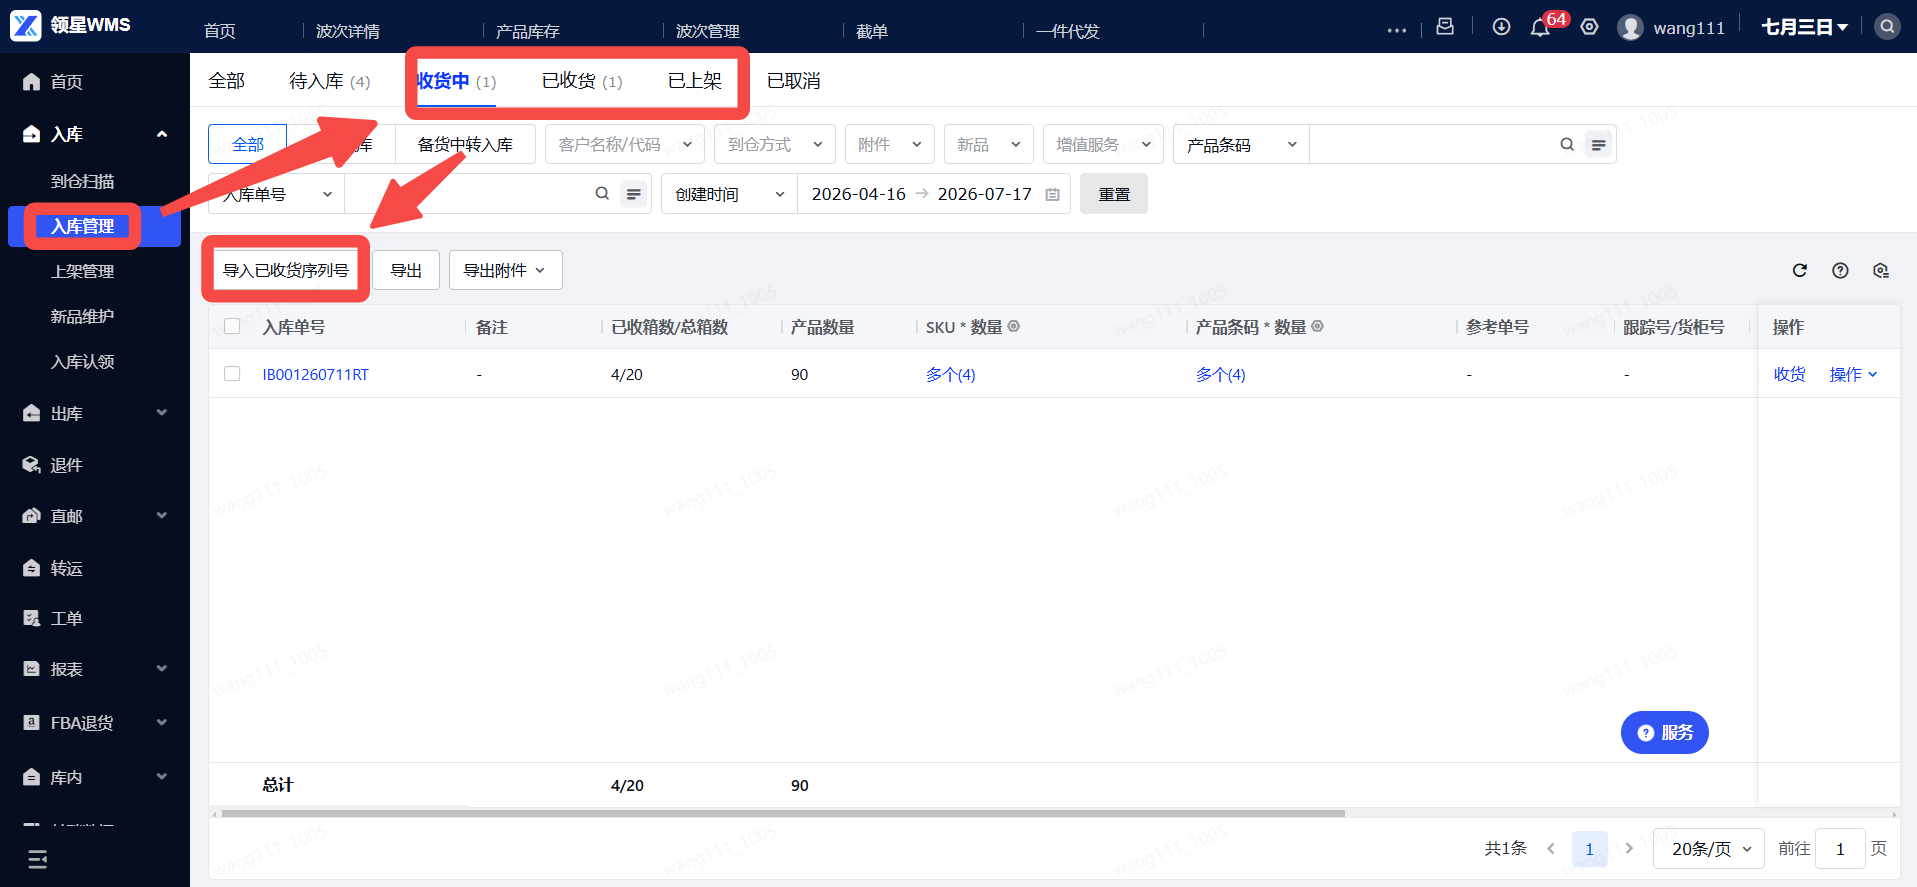Image resolution: width=1917 pixels, height=887 pixels.
Task: Open the 导出附件 dropdown button
Action: point(506,270)
